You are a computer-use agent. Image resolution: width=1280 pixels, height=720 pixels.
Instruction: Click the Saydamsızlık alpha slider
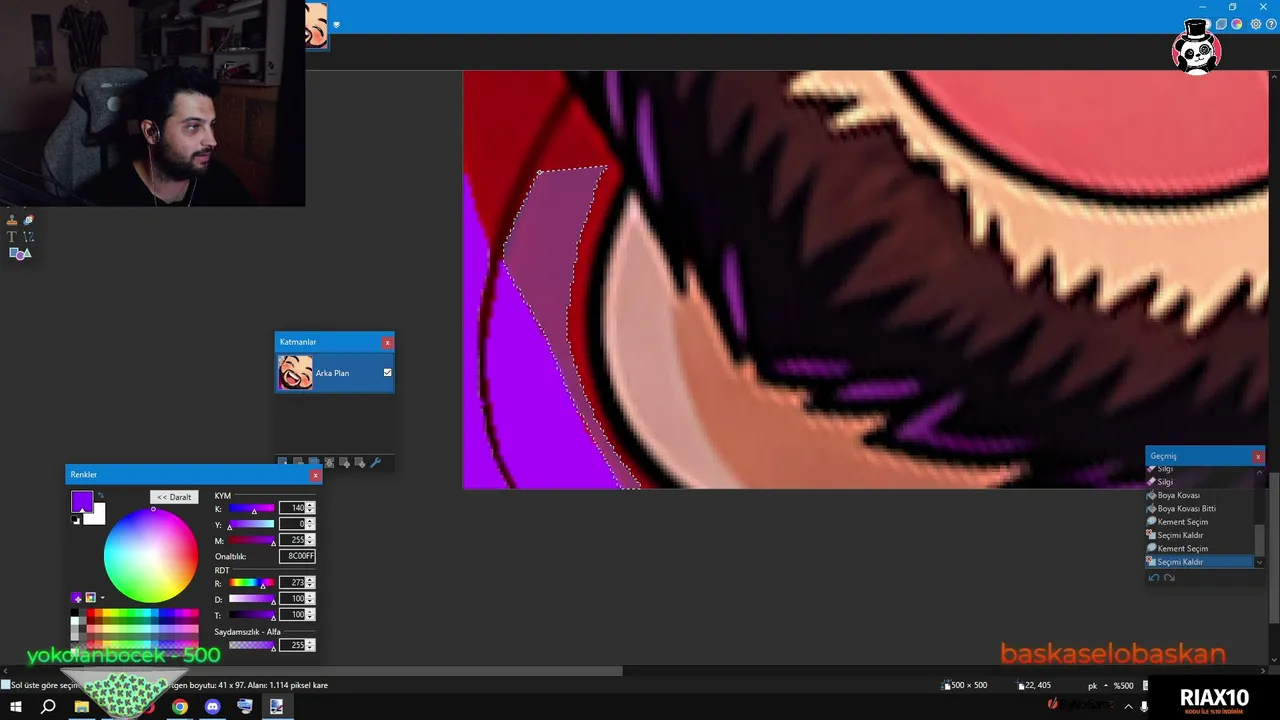[251, 645]
